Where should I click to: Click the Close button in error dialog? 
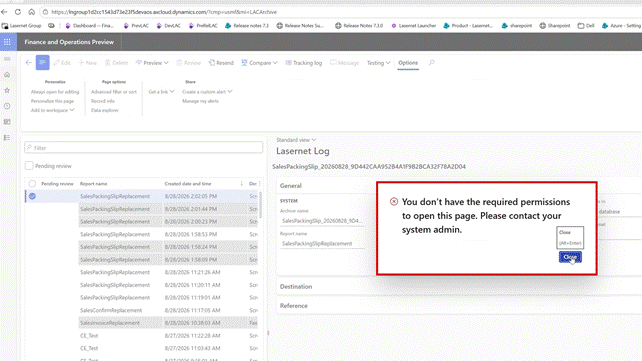coord(570,257)
